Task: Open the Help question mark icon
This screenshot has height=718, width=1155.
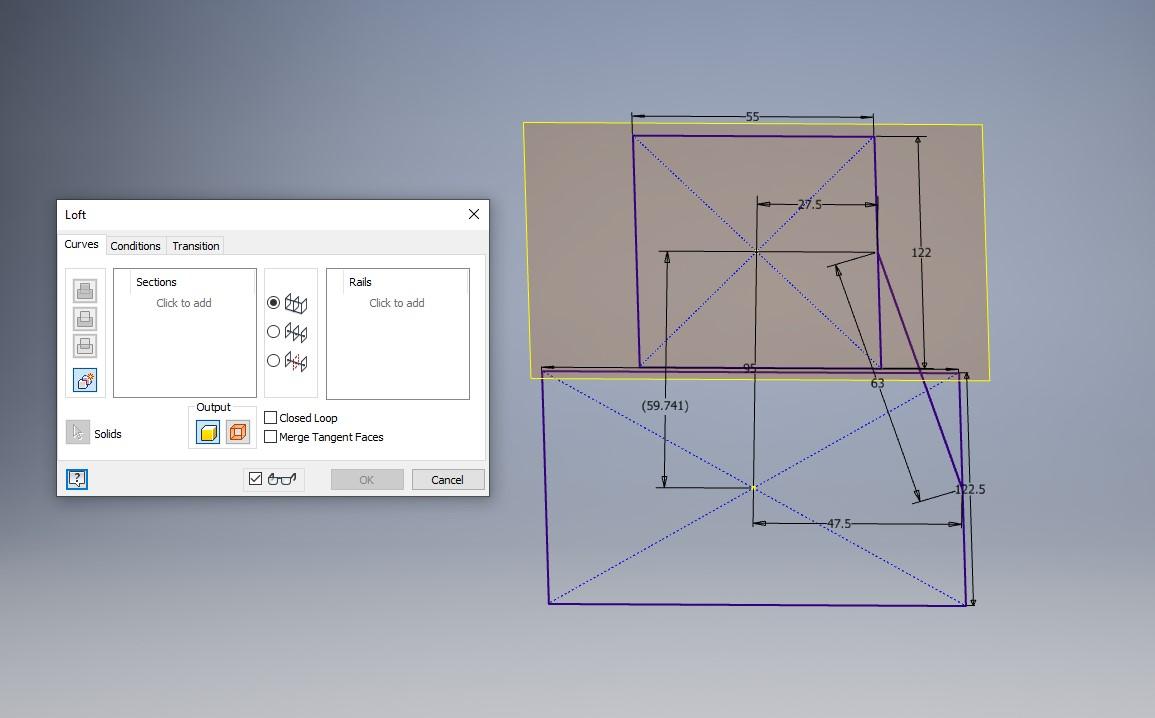Action: 77,479
